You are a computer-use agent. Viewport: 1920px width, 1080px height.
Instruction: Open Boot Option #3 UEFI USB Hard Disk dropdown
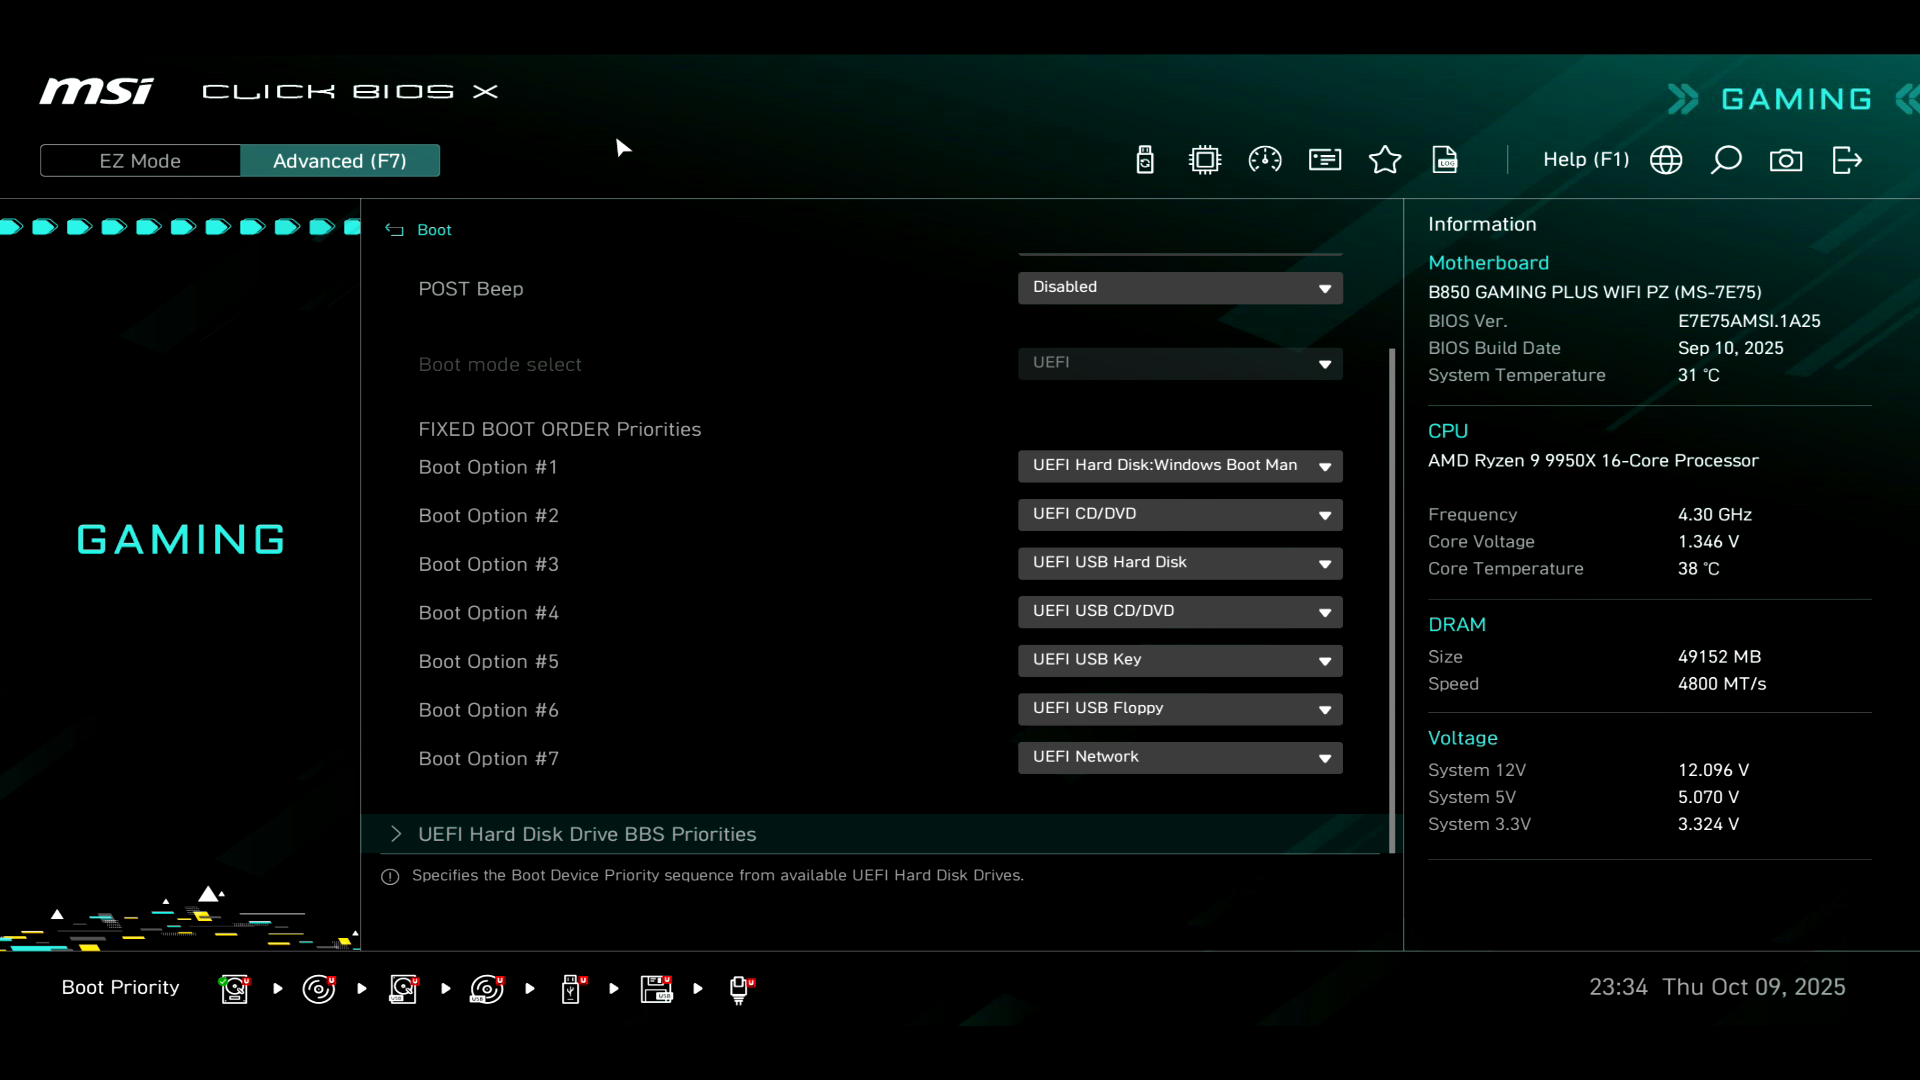point(1180,563)
